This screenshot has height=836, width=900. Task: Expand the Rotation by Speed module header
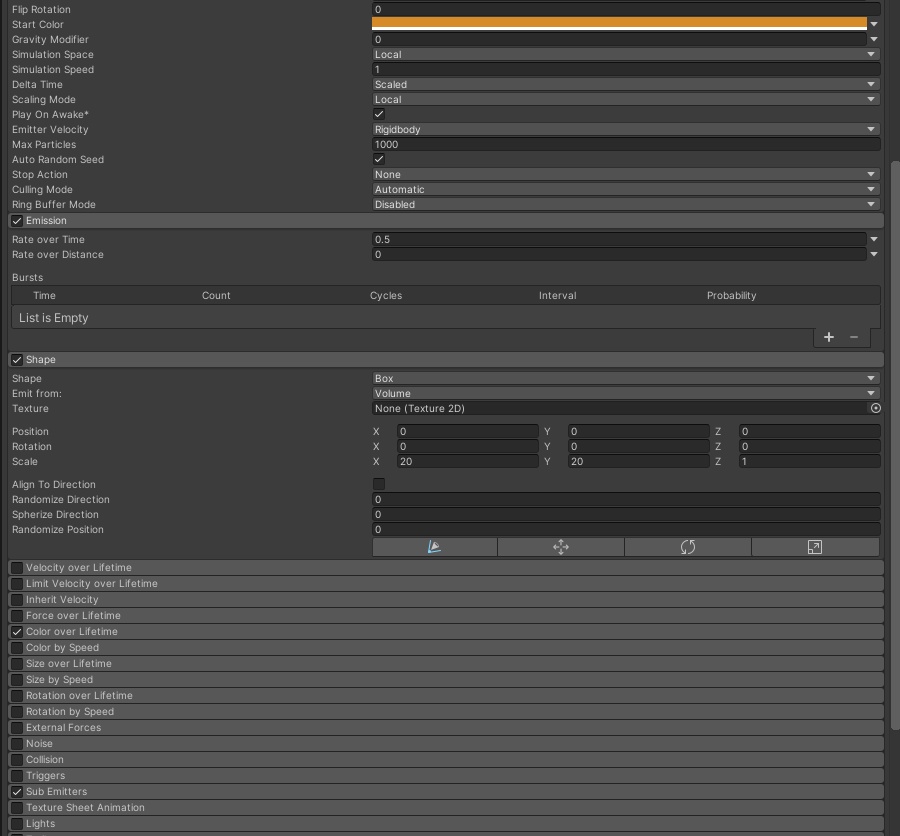click(446, 711)
